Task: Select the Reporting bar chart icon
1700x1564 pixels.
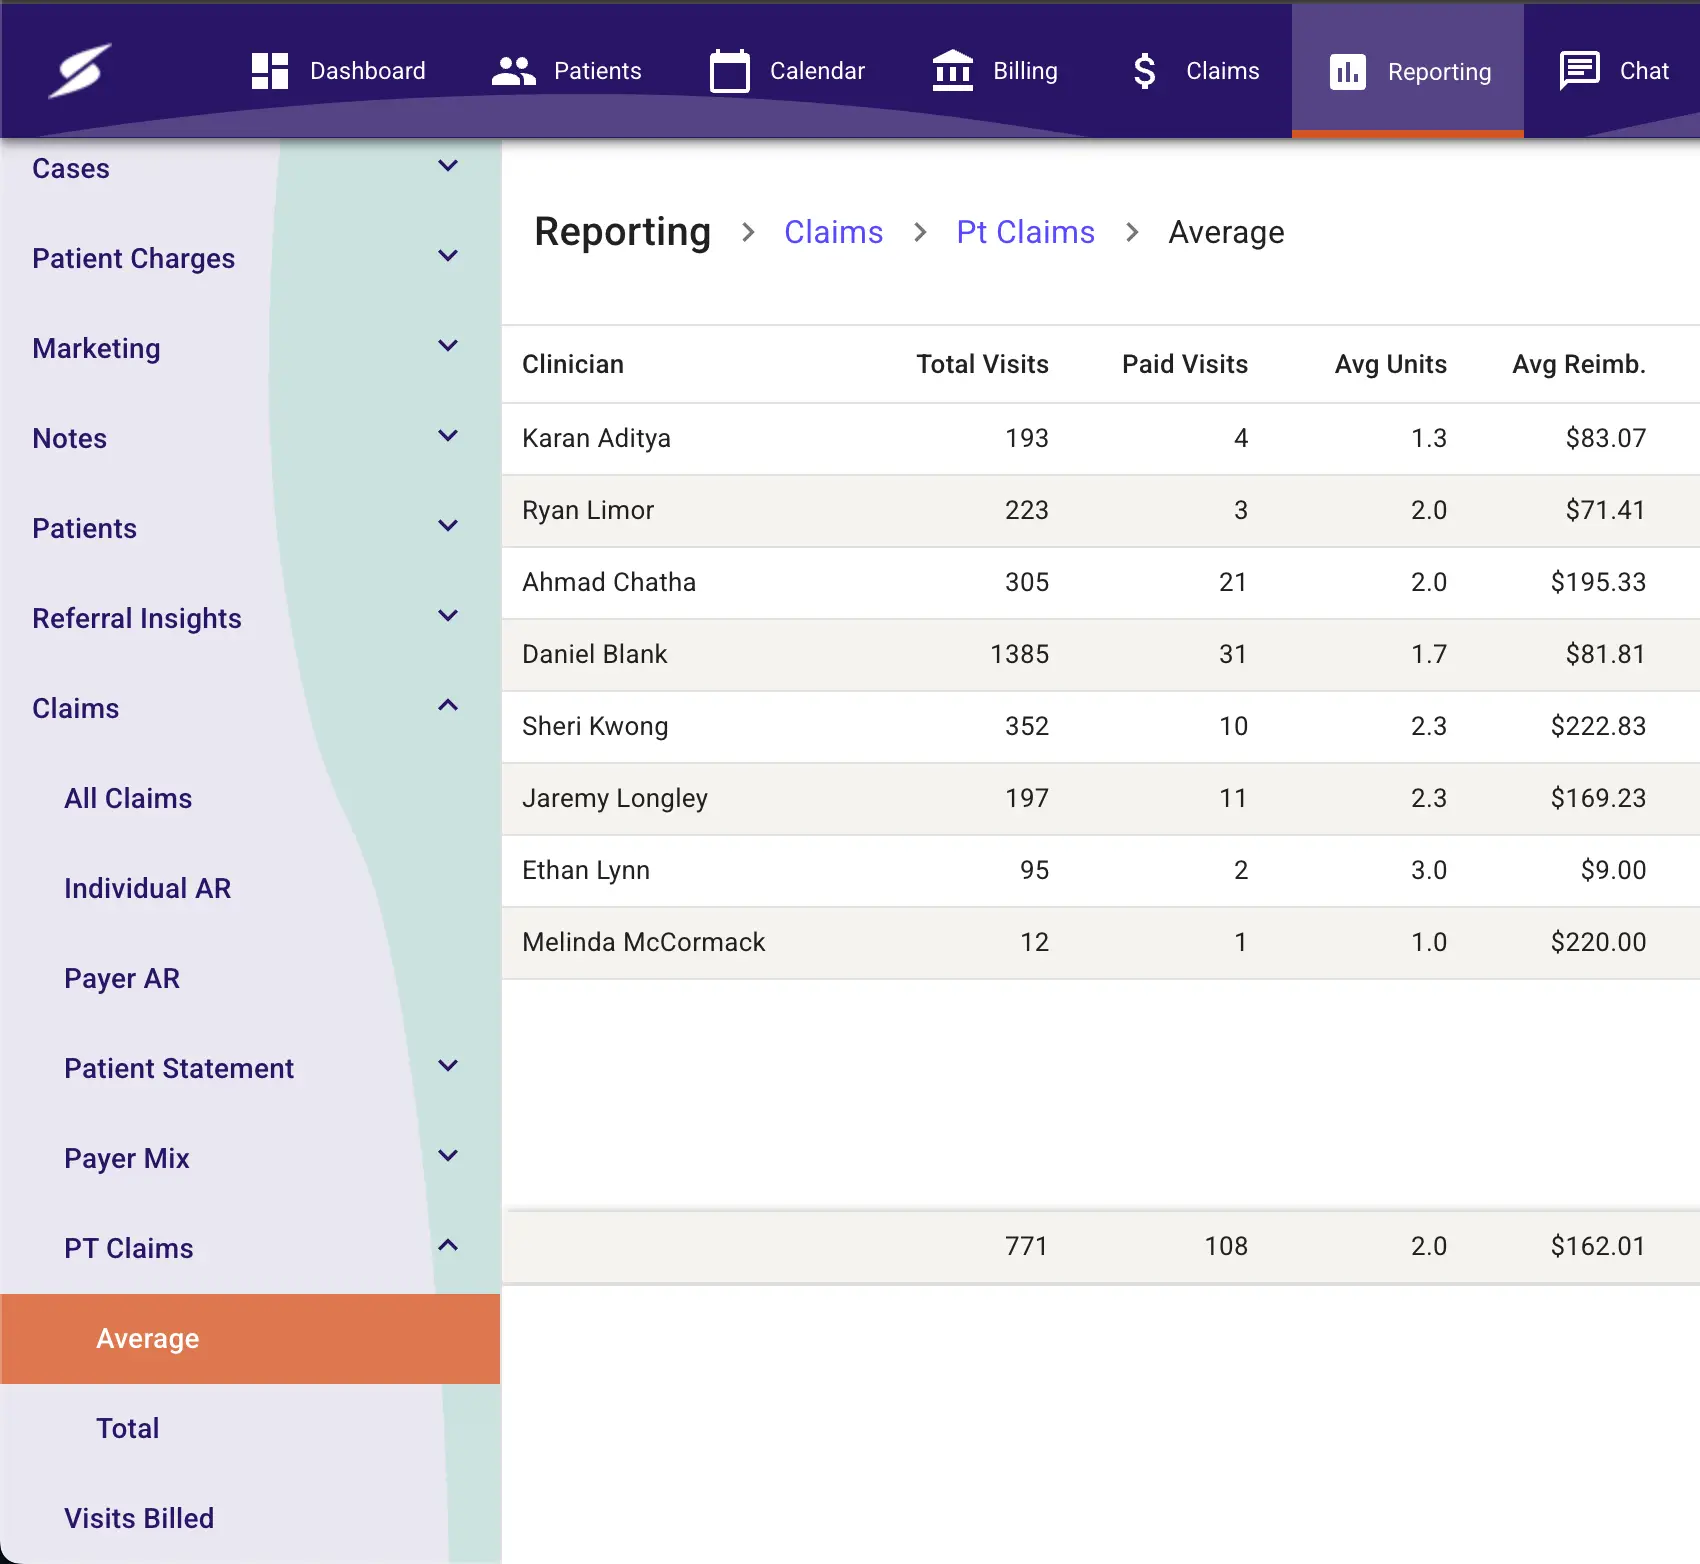Action: (1347, 70)
